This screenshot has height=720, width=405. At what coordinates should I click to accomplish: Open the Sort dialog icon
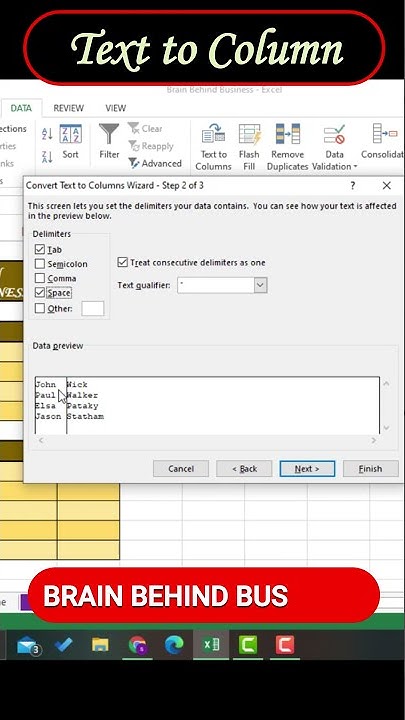71,134
